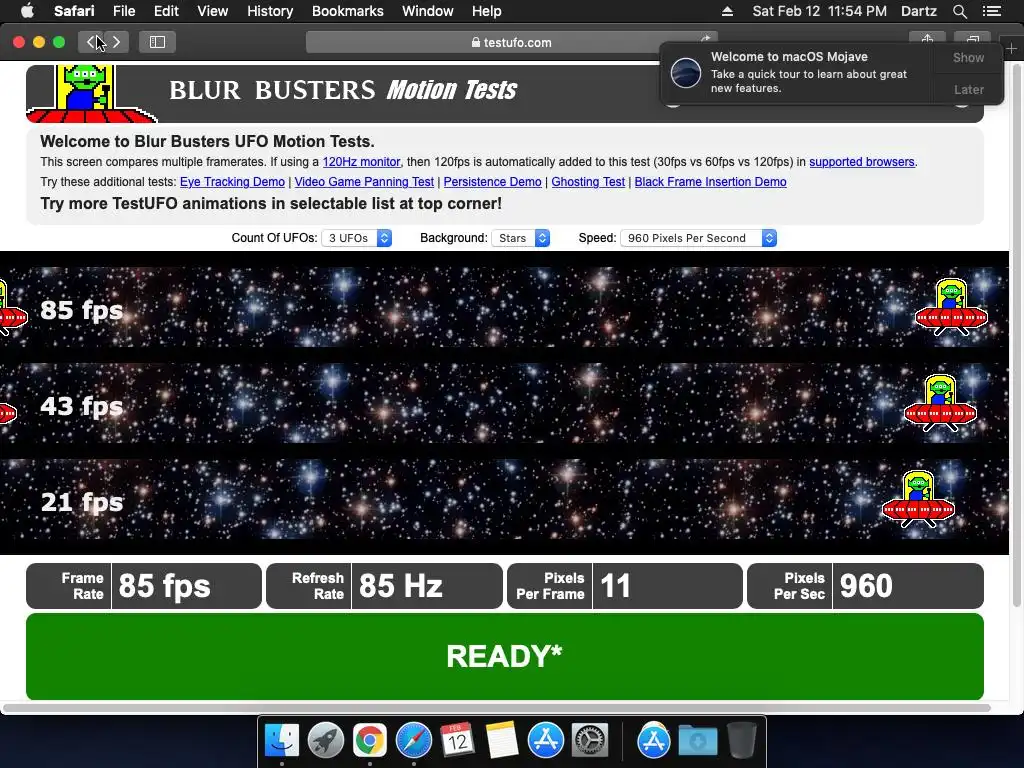Click Show on the Mojave notification

(968, 57)
